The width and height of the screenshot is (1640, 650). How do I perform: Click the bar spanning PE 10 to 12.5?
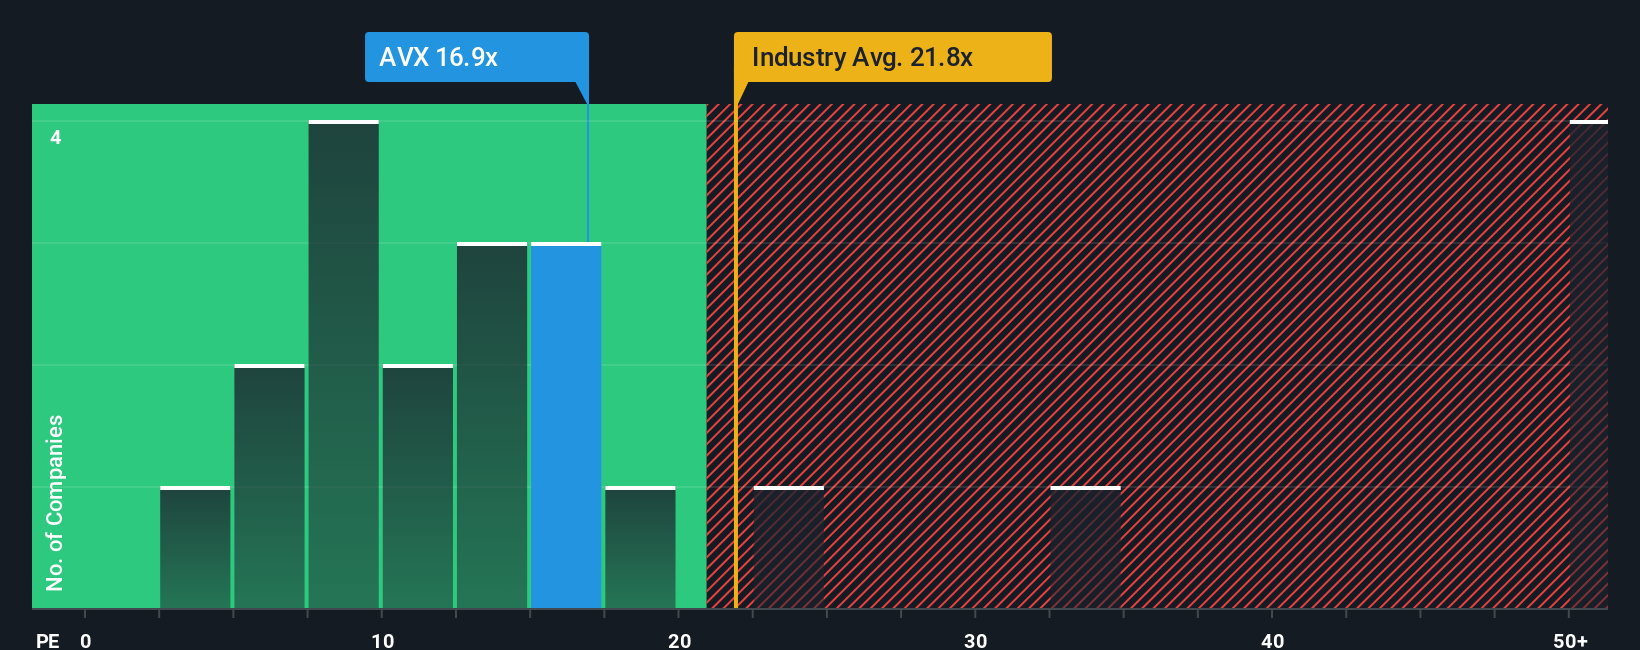(x=418, y=486)
